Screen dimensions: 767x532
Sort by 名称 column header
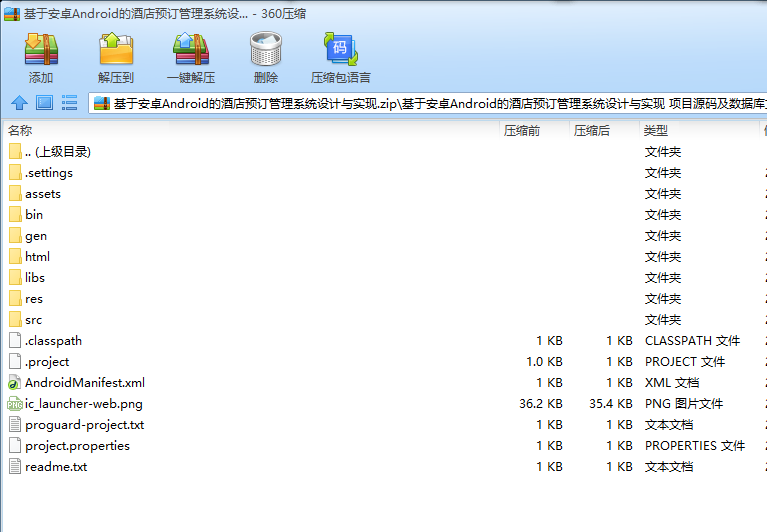click(20, 131)
